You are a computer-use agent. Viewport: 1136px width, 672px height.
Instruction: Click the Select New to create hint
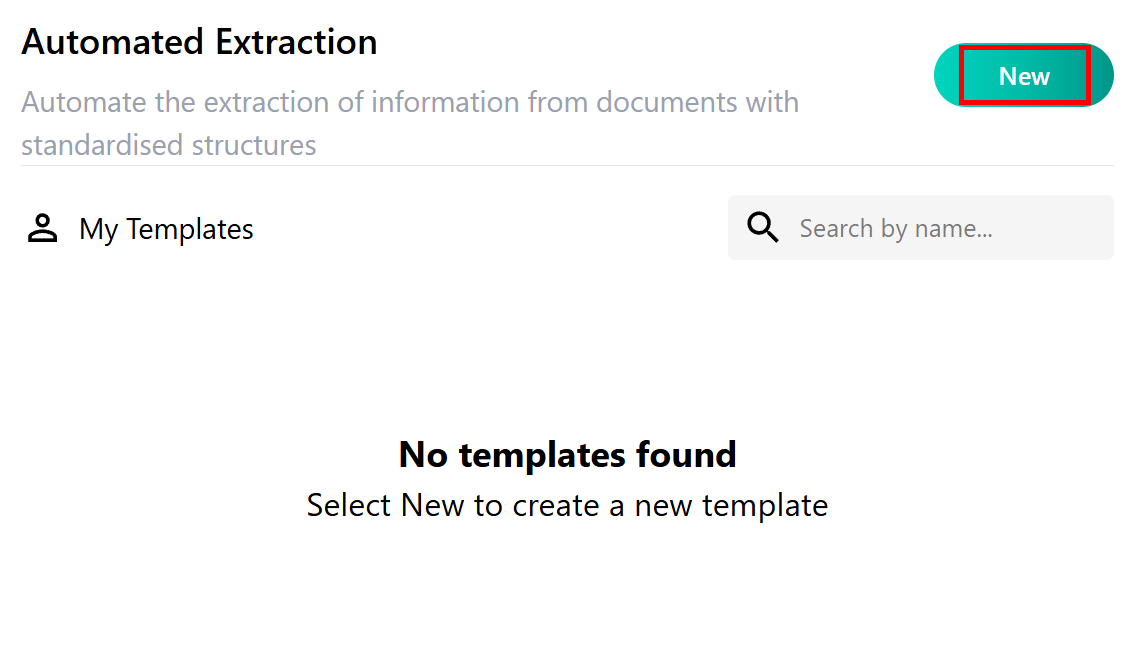point(567,505)
